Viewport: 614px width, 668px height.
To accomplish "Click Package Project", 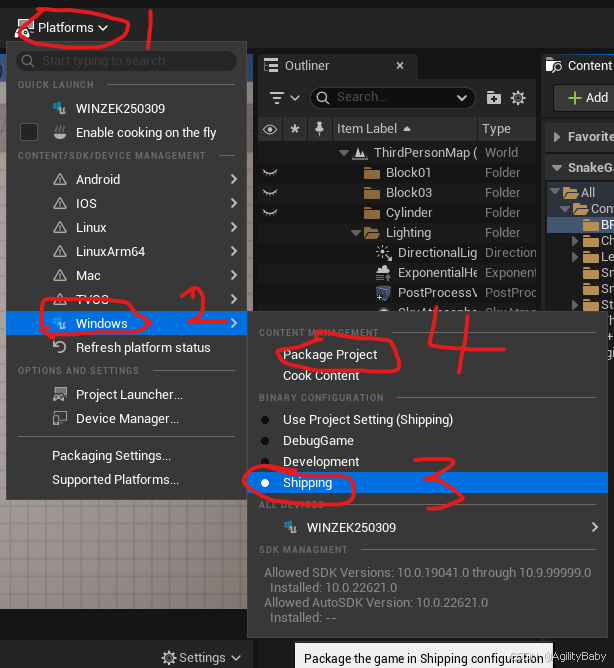I will (x=330, y=354).
